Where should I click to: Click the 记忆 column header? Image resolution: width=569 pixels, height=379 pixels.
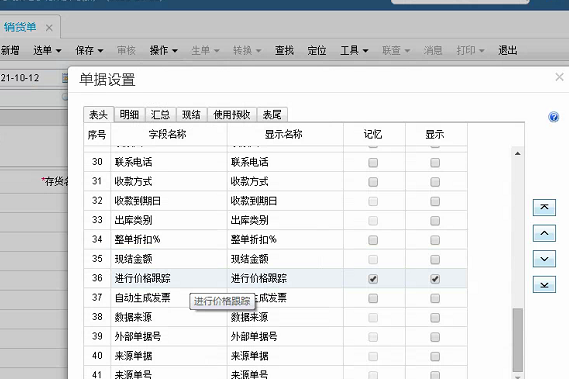(374, 134)
